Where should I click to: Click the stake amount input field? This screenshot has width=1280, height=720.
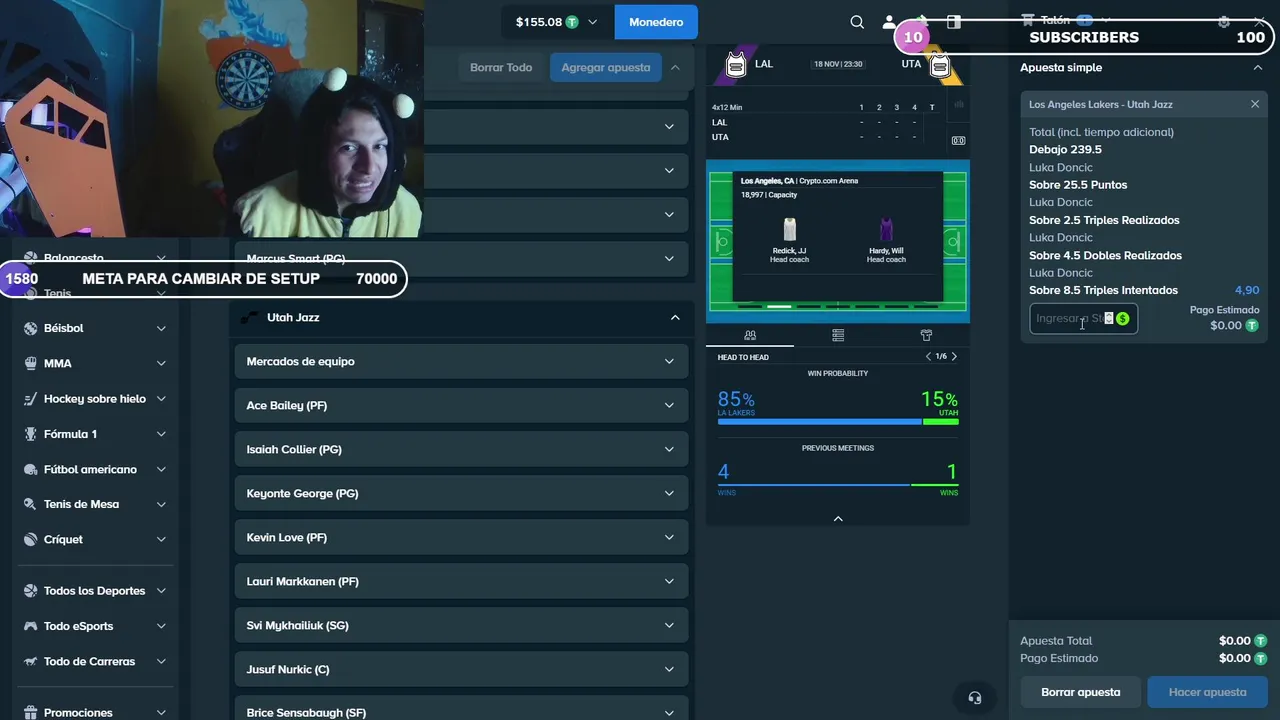click(x=1083, y=319)
